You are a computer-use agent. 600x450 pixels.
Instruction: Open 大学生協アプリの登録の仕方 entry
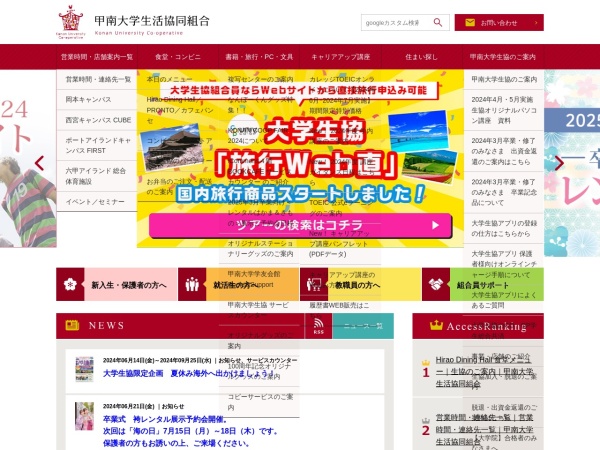click(504, 228)
